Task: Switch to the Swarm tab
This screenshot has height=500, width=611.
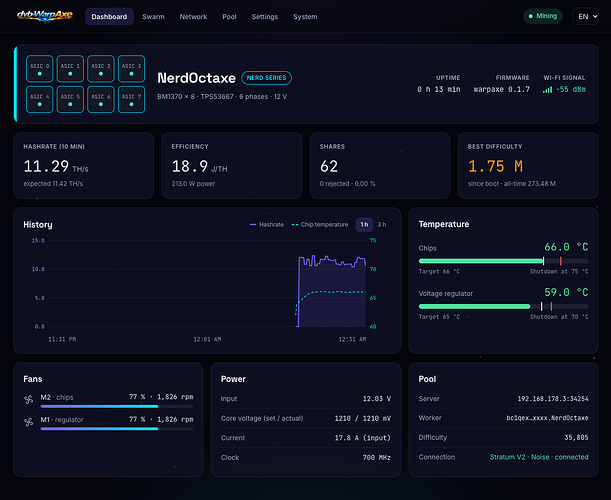Action: point(153,17)
